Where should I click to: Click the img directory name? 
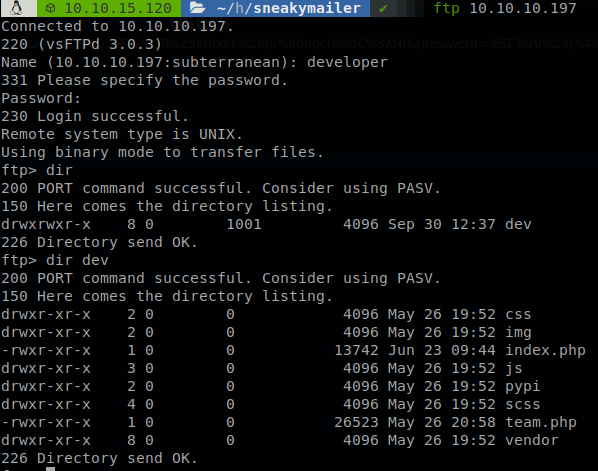tap(518, 333)
